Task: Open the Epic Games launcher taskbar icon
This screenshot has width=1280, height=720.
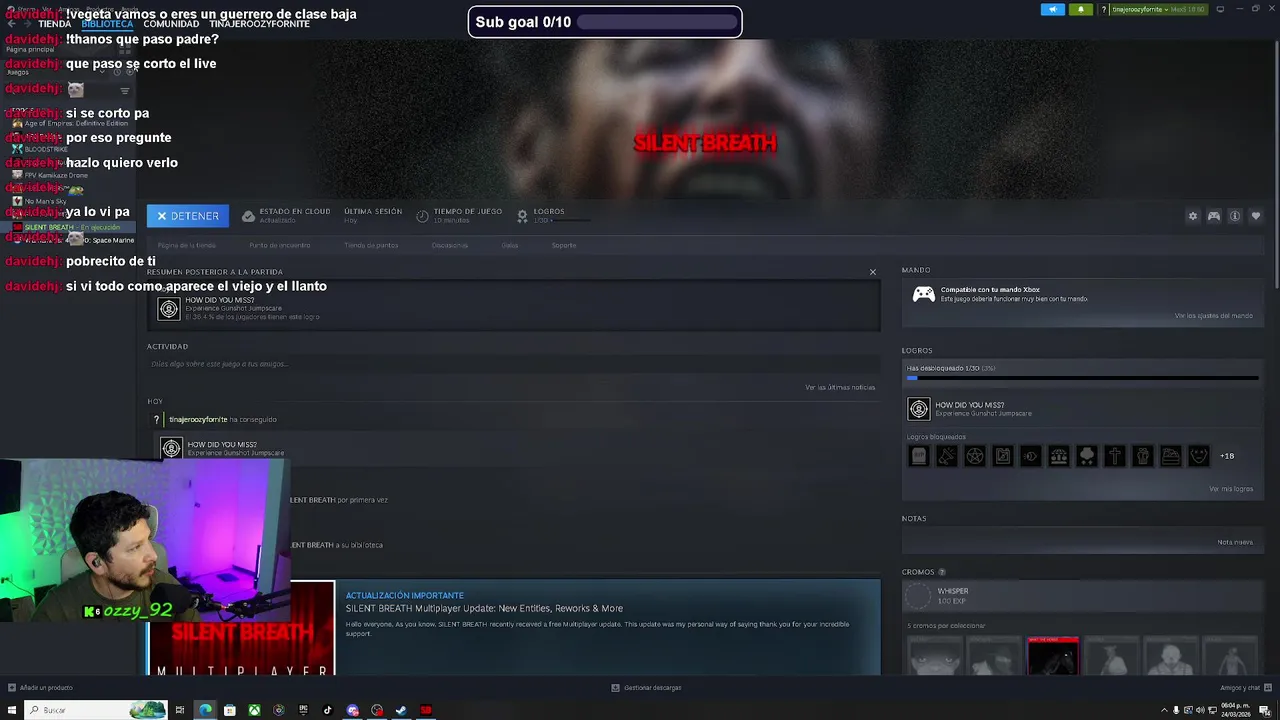Action: click(303, 710)
